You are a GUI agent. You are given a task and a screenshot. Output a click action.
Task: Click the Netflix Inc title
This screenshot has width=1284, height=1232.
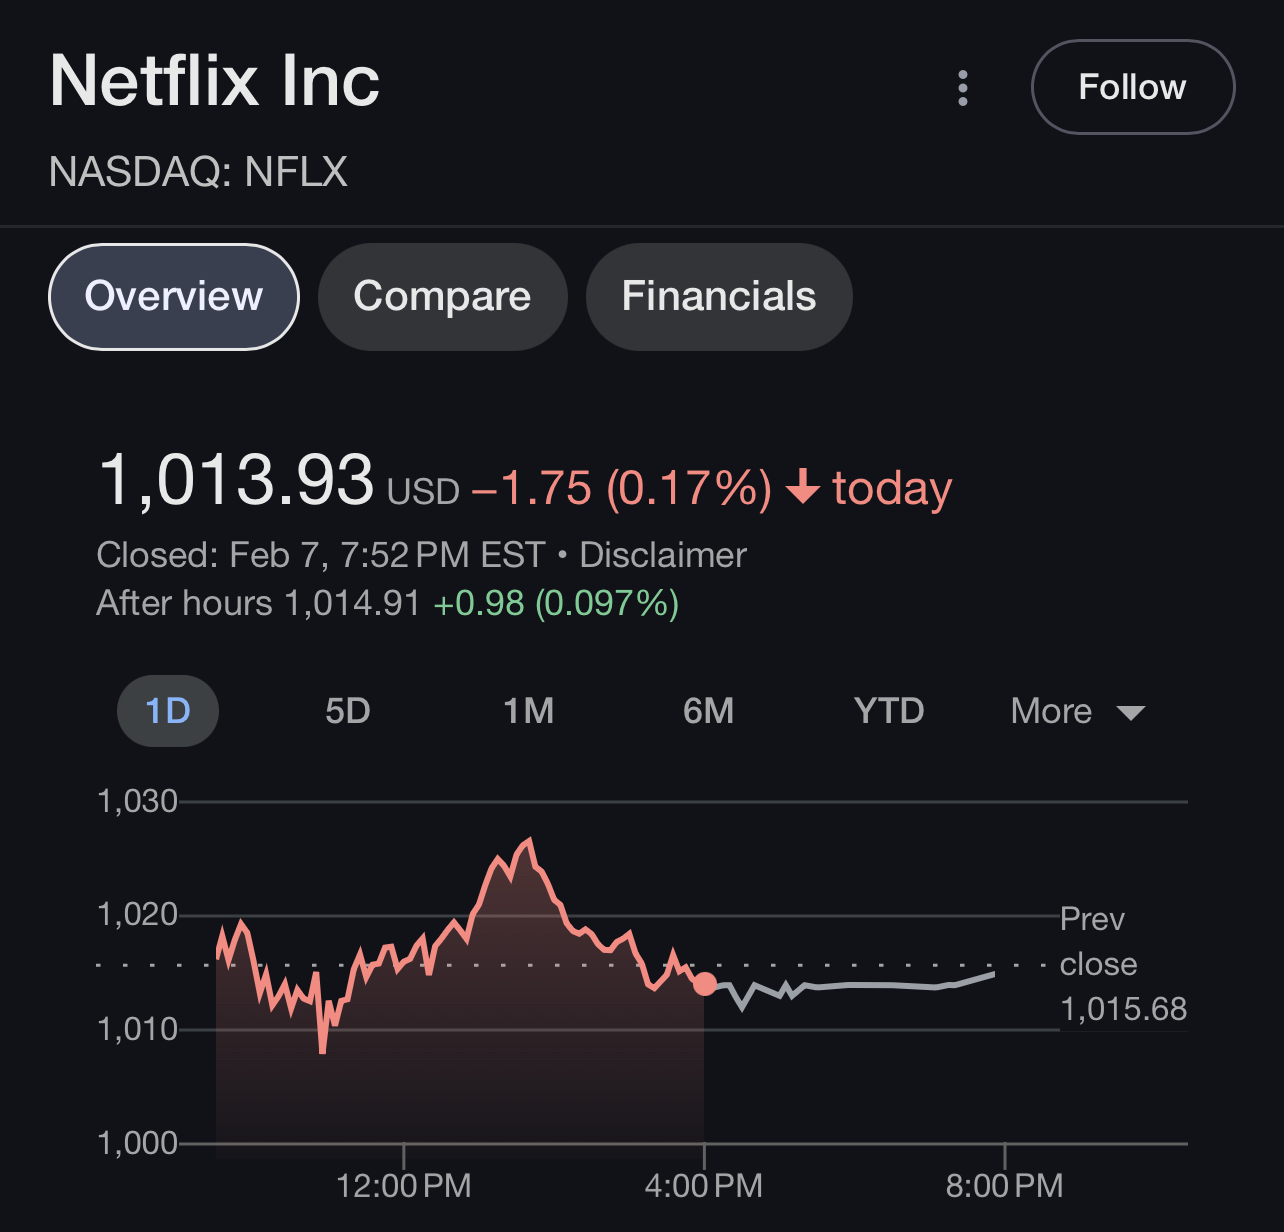coord(215,81)
